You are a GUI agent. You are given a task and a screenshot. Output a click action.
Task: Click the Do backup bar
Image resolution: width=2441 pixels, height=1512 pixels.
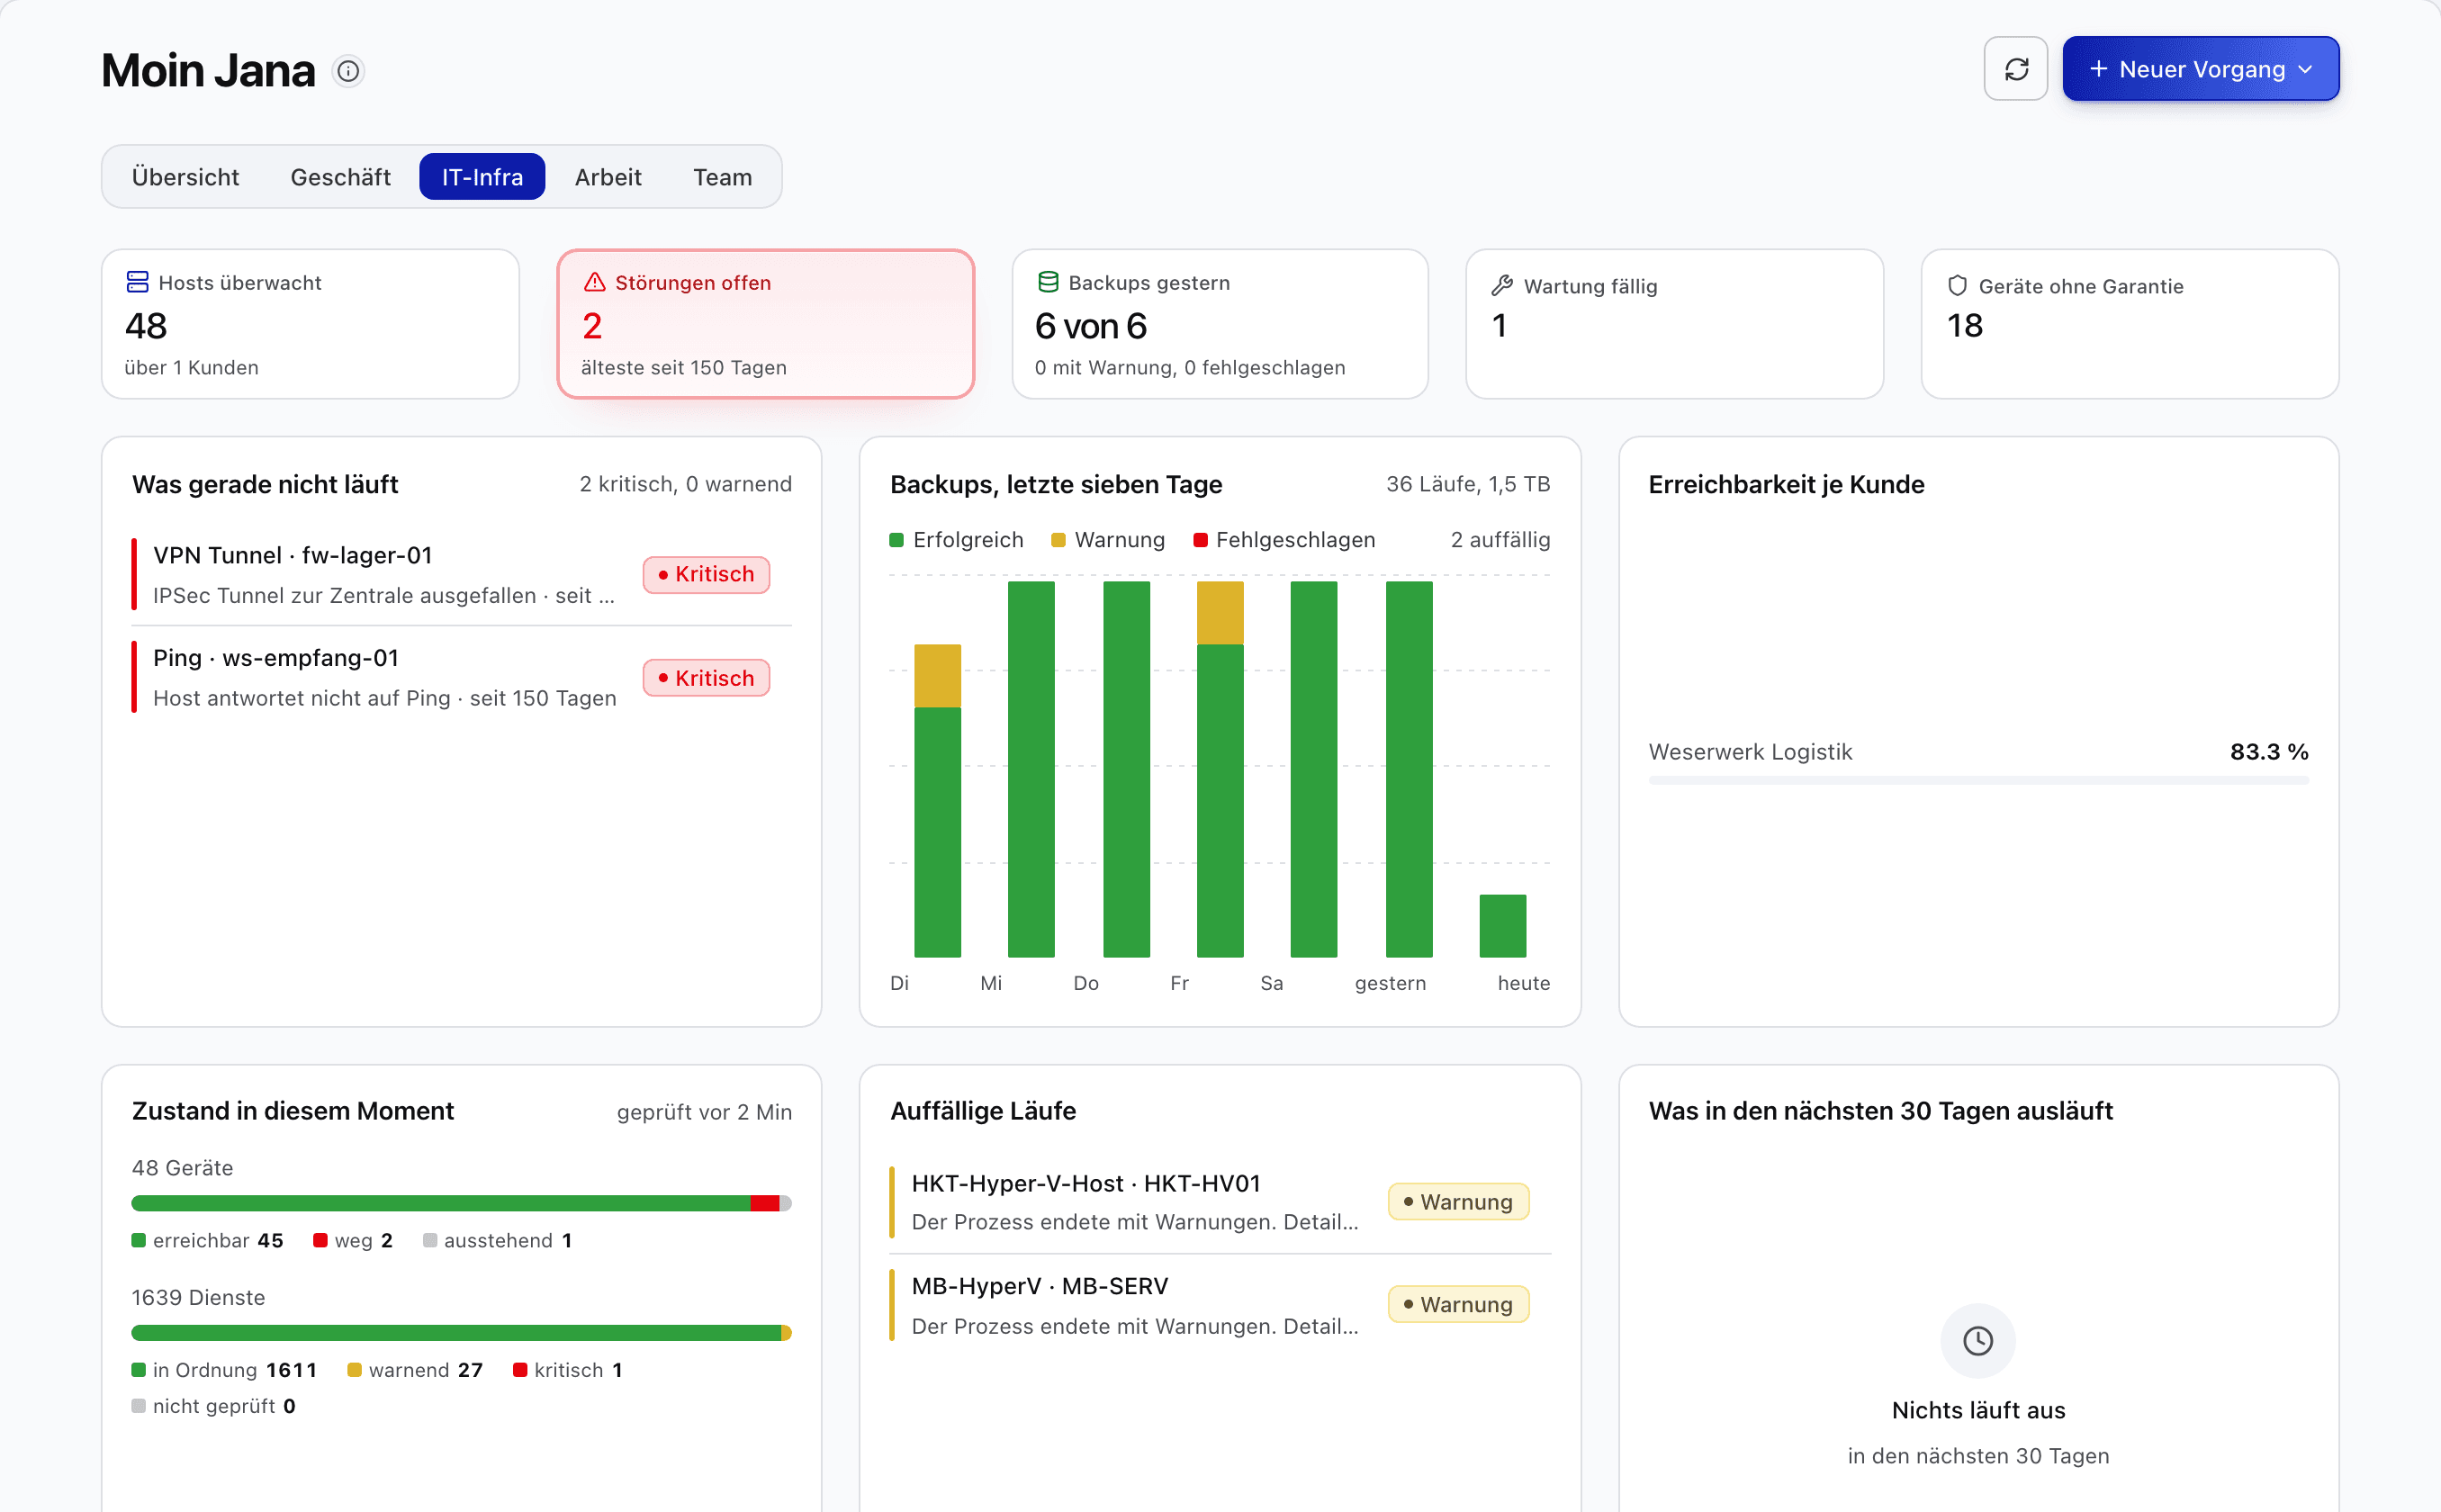click(1126, 769)
